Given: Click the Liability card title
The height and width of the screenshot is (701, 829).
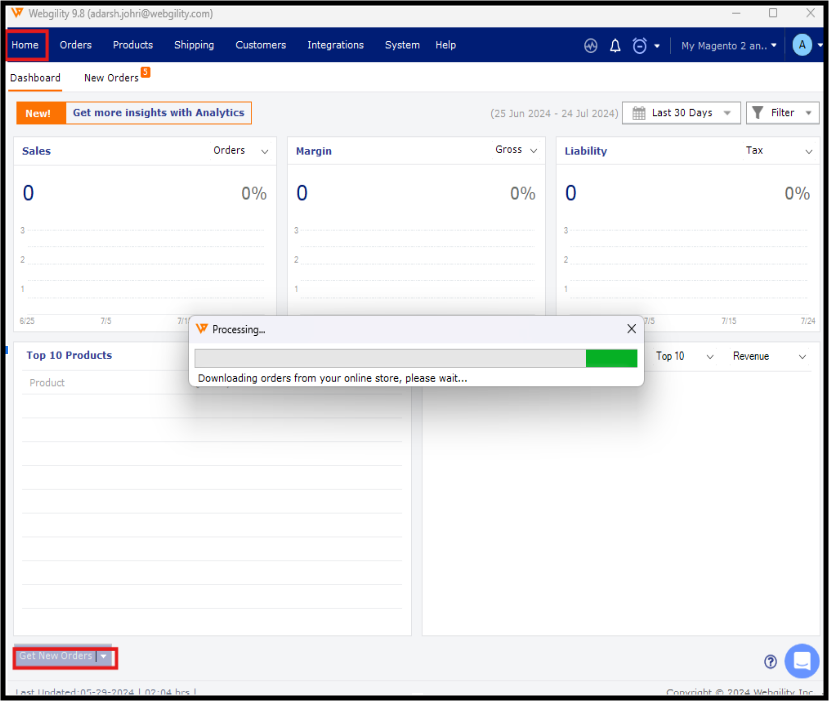Looking at the screenshot, I should (x=586, y=151).
